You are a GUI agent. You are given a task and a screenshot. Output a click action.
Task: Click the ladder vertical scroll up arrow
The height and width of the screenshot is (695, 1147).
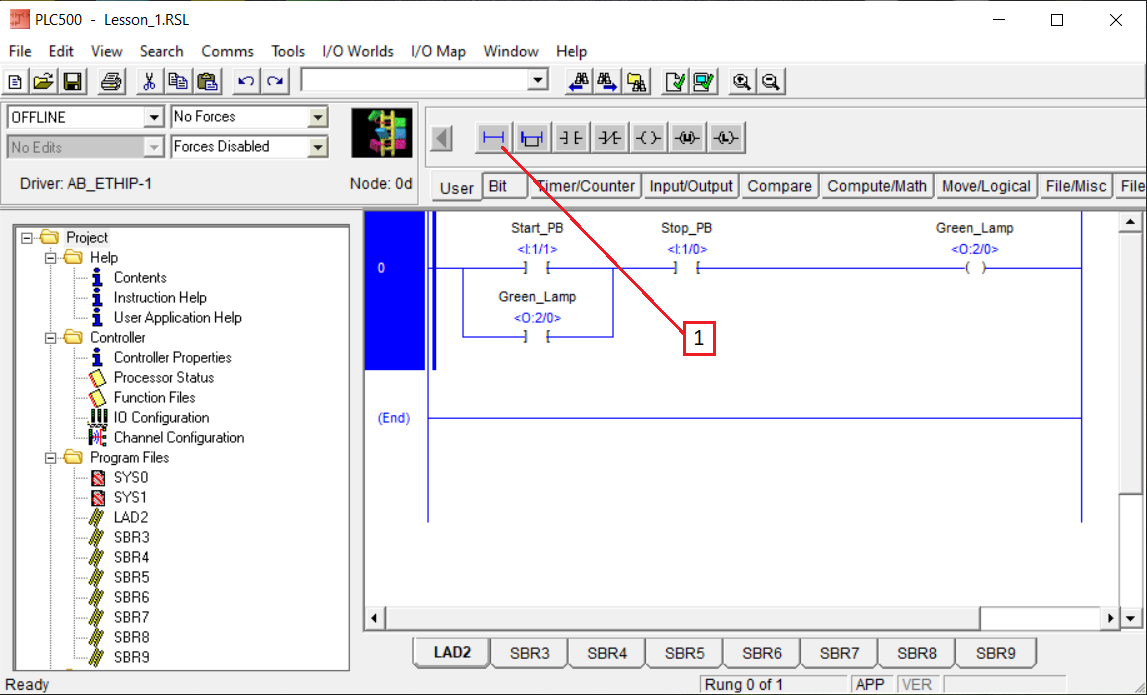pyautogui.click(x=1130, y=222)
